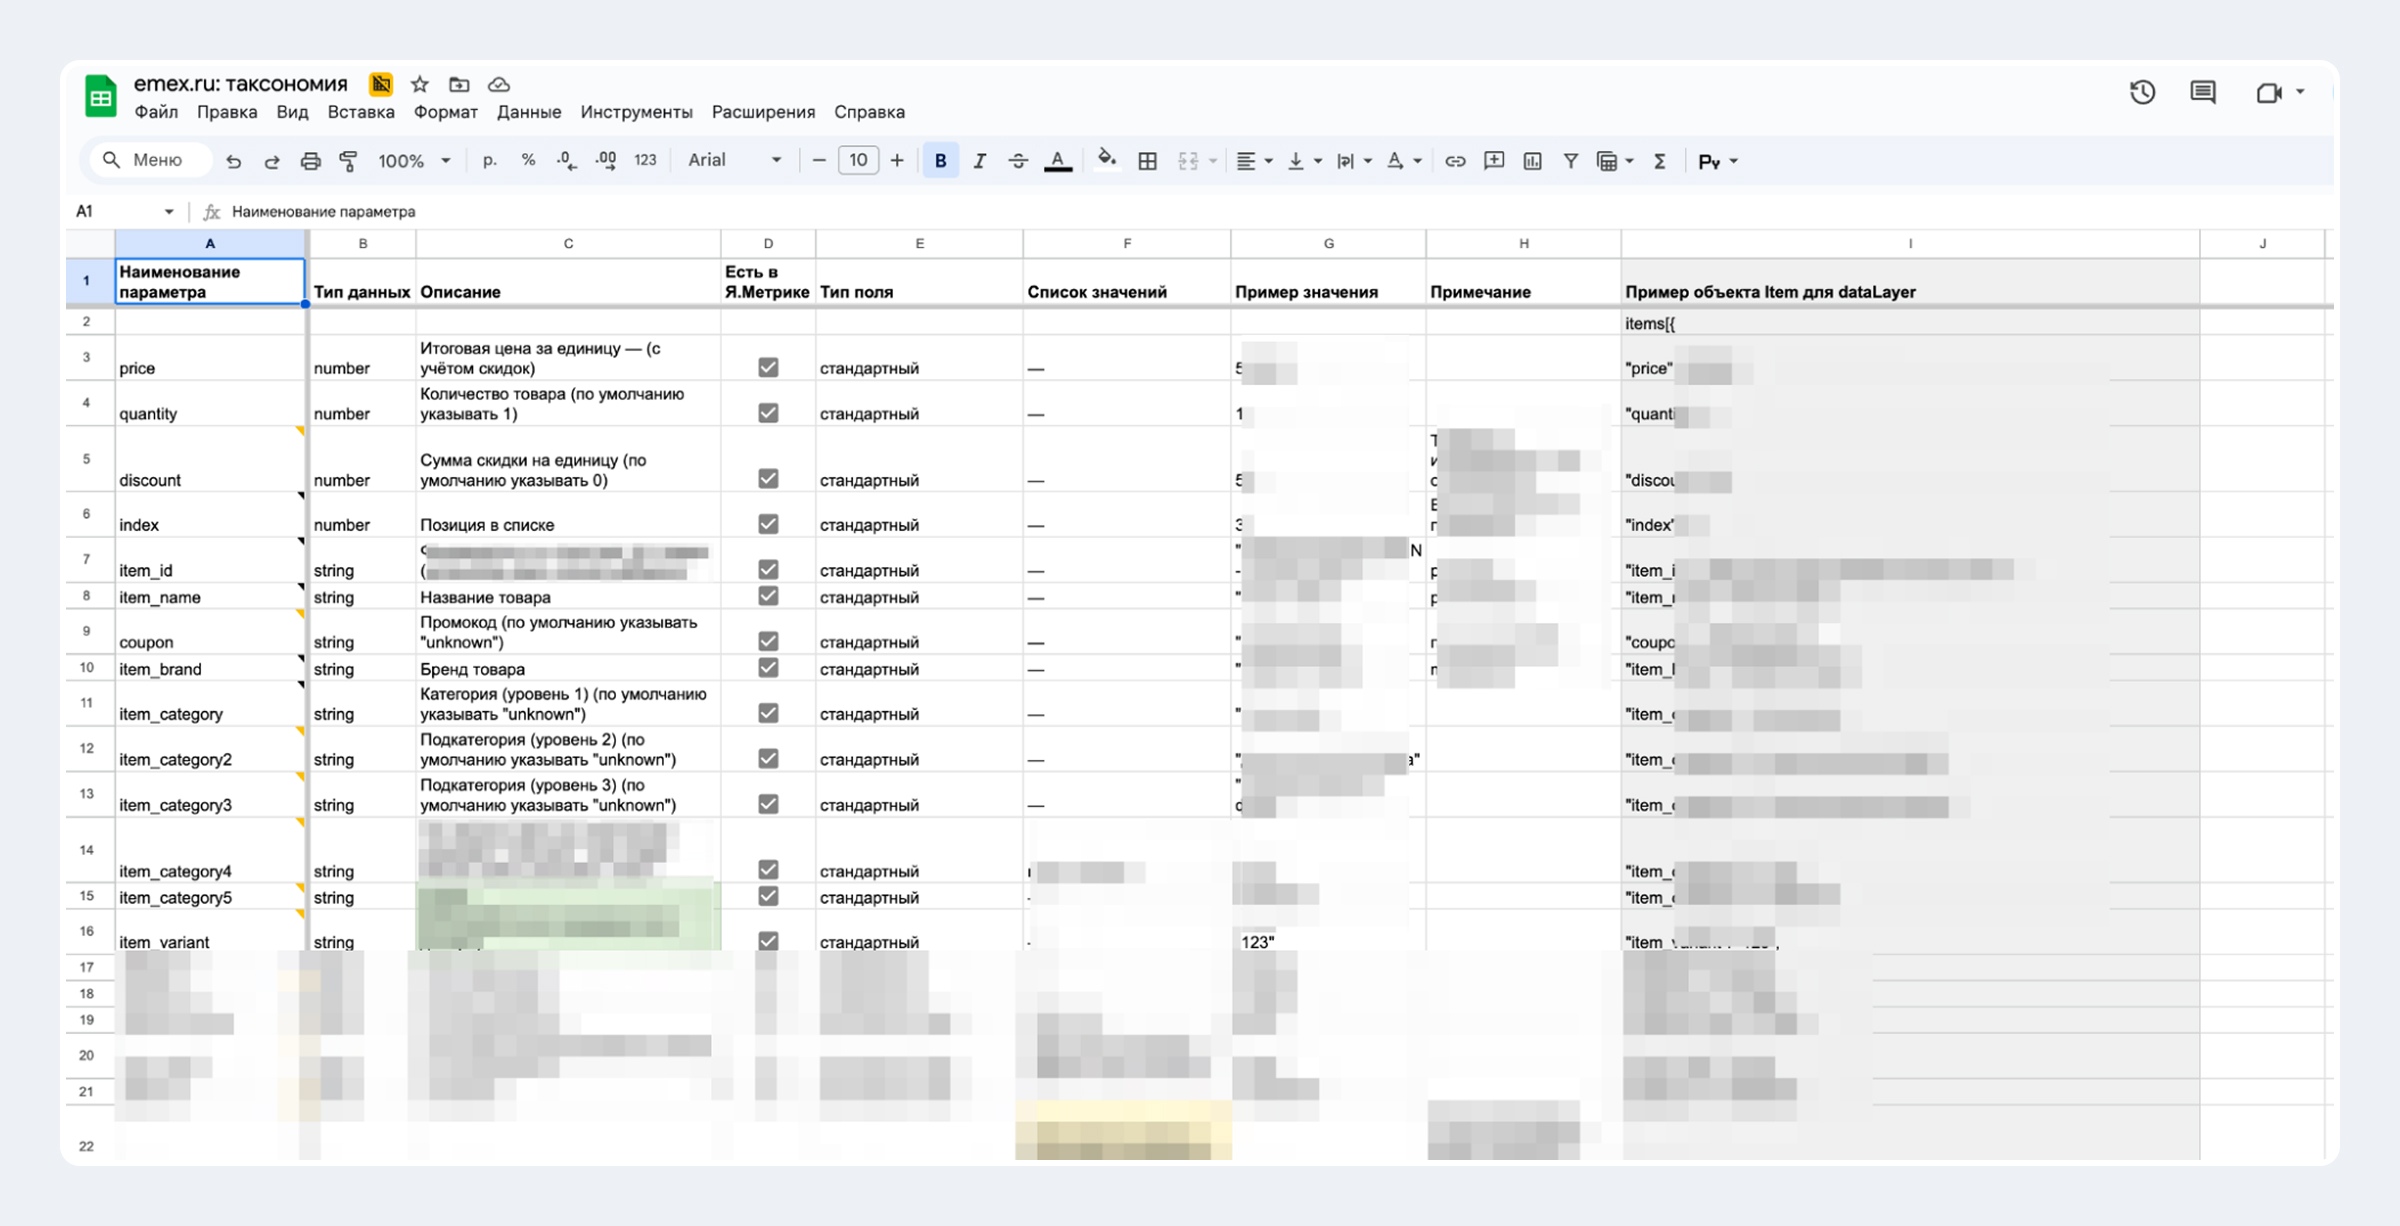This screenshot has height=1226, width=2400.
Task: Toggle the checkbox in the item_id row
Action: tap(767, 569)
